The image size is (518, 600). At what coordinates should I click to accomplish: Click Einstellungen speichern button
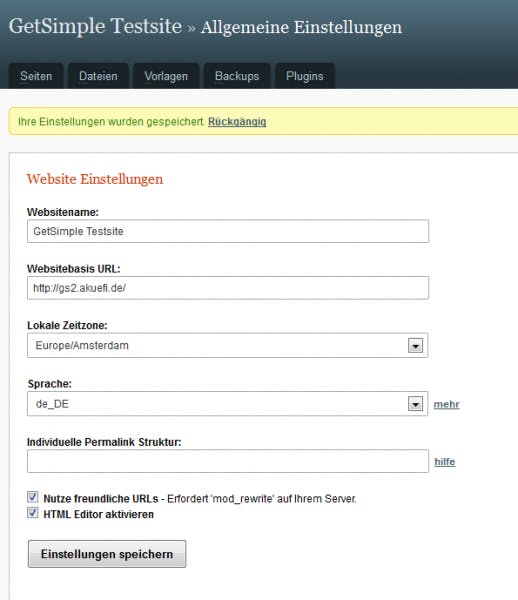click(107, 554)
